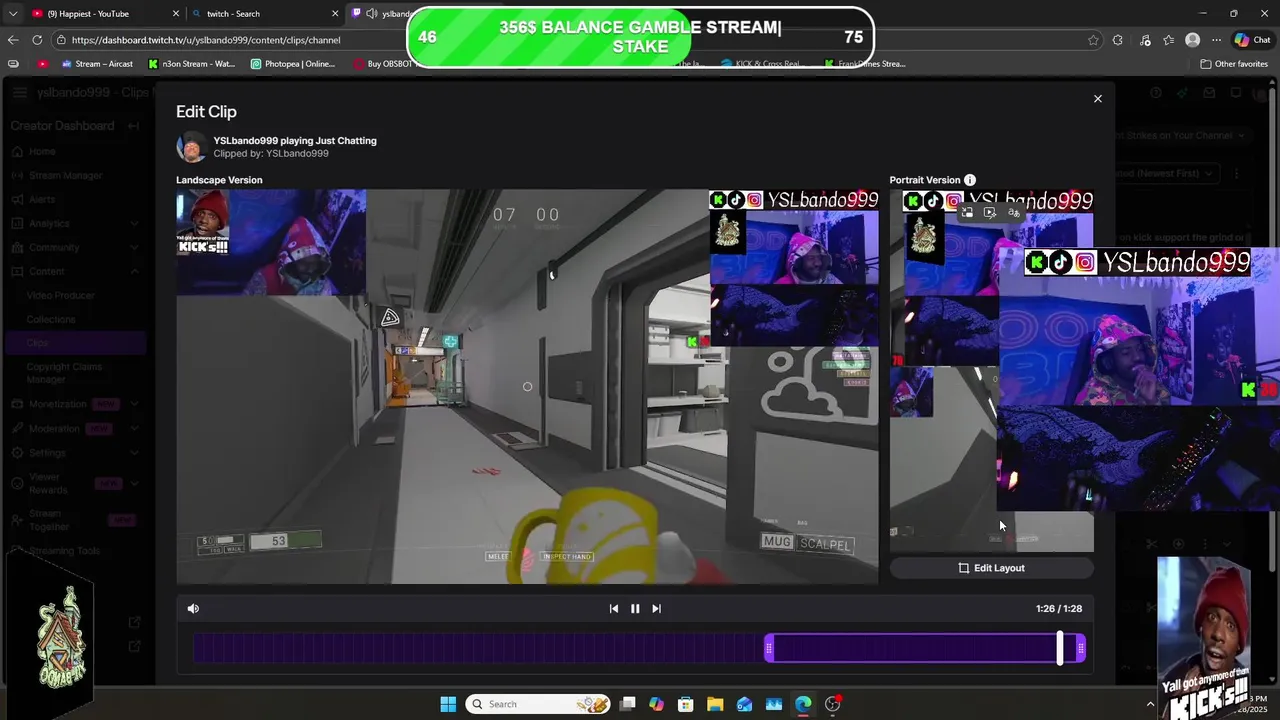Viewport: 1280px width, 720px height.
Task: Open Task View from the taskbar
Action: pyautogui.click(x=628, y=704)
